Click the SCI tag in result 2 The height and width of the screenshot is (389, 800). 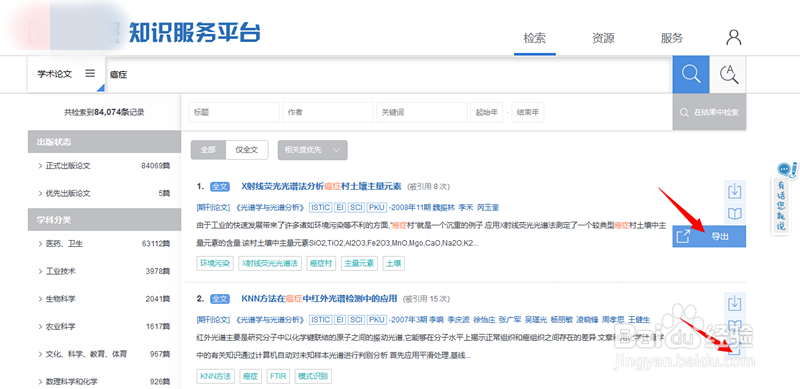click(x=356, y=320)
